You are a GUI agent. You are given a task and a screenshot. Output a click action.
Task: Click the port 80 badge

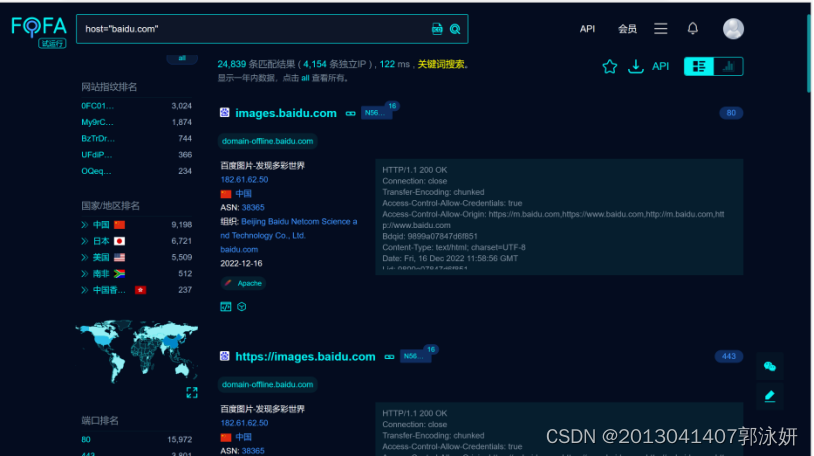731,113
